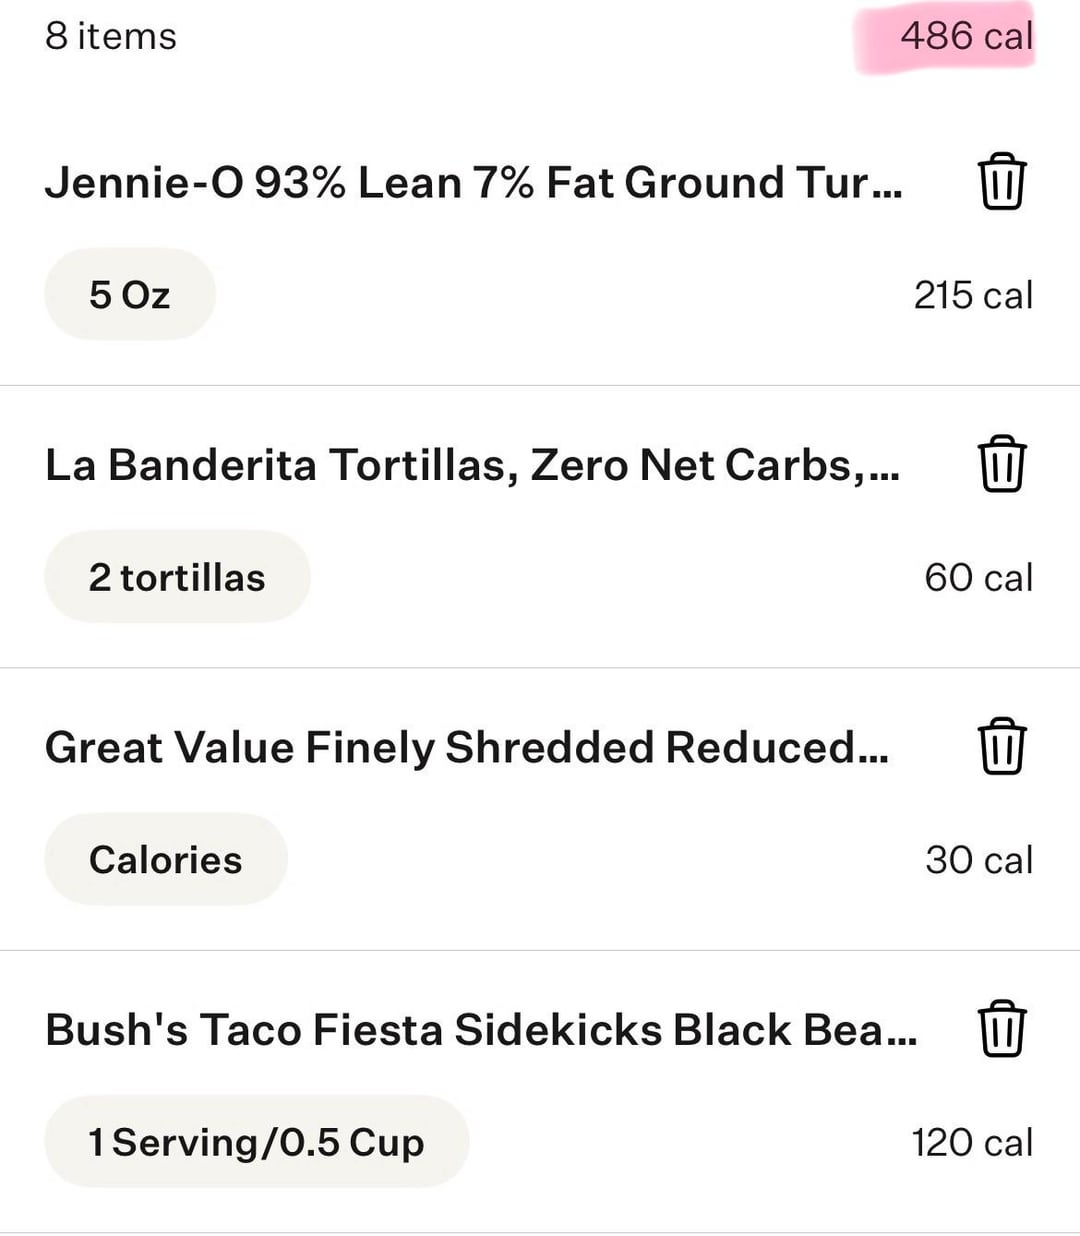Screen dimensions: 1080x1236
Task: Delete Bush's Taco Fiesta Black Beans entry
Action: (1001, 1029)
